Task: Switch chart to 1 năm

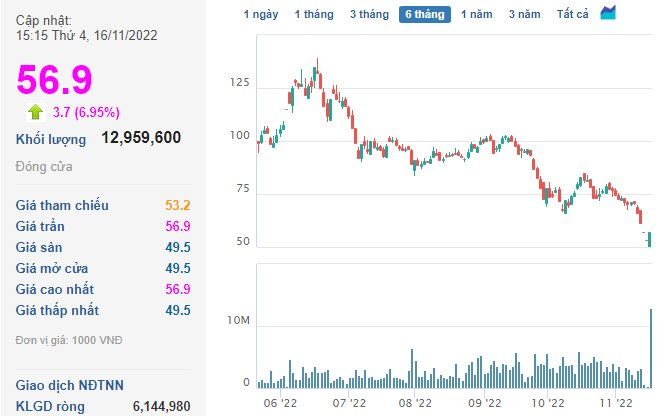Action: pyautogui.click(x=476, y=14)
